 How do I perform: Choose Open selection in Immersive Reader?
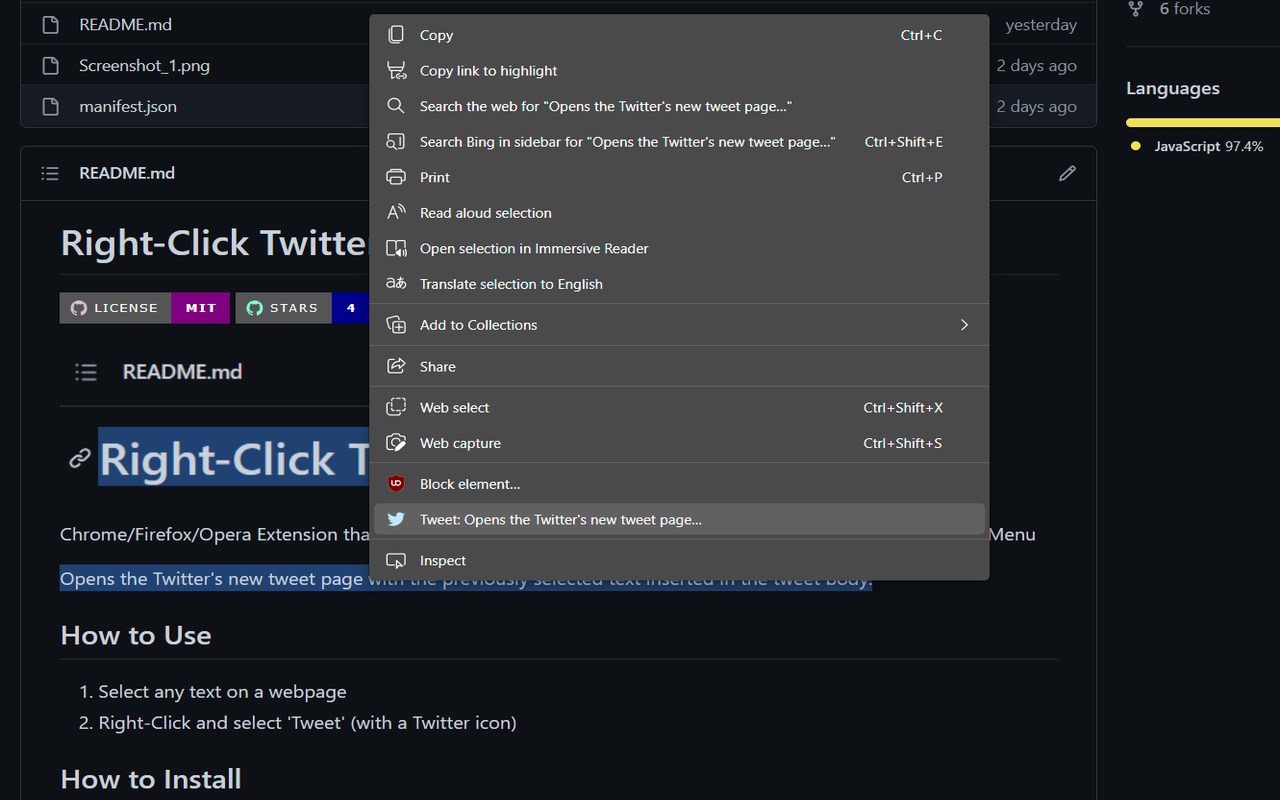pyautogui.click(x=679, y=248)
